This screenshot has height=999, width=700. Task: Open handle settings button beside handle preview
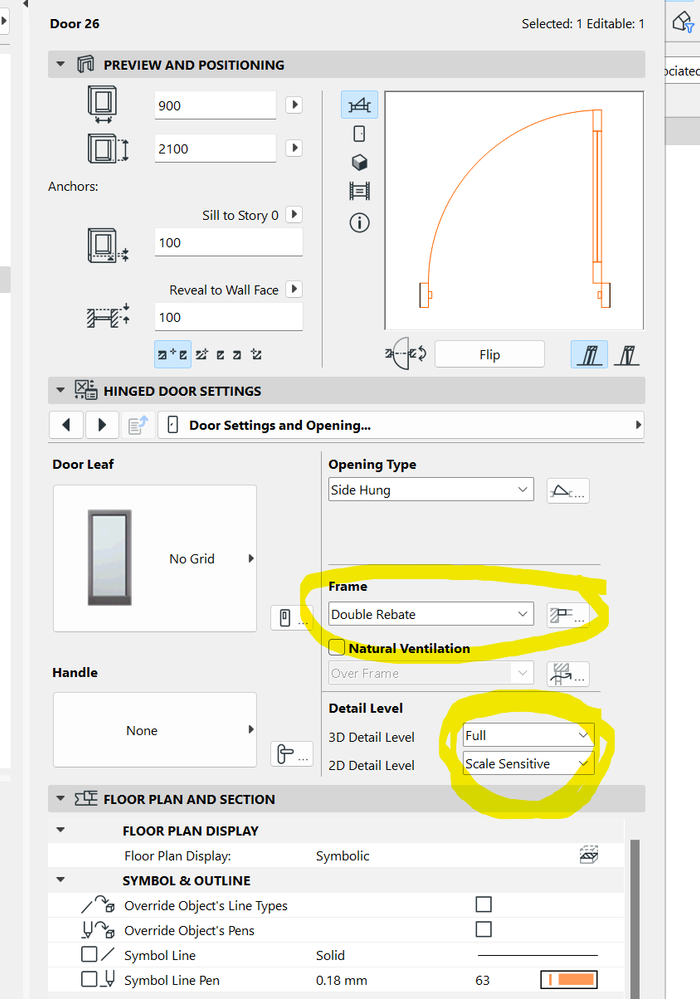(291, 754)
